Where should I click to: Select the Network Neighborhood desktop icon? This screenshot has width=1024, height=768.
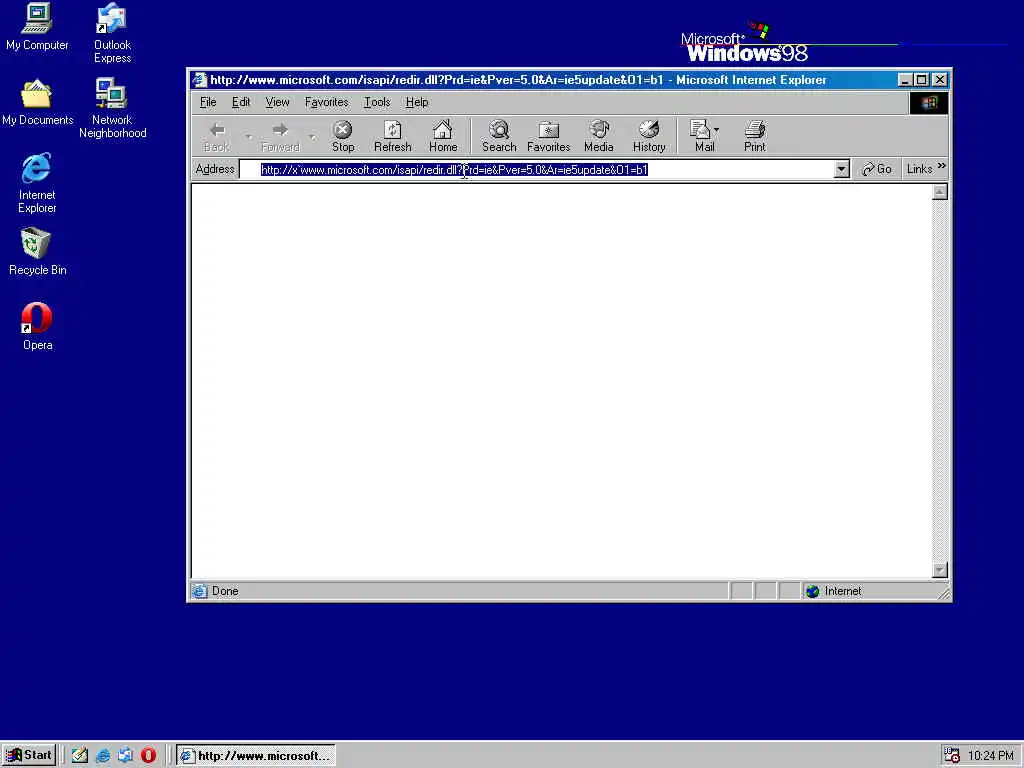coord(112,108)
